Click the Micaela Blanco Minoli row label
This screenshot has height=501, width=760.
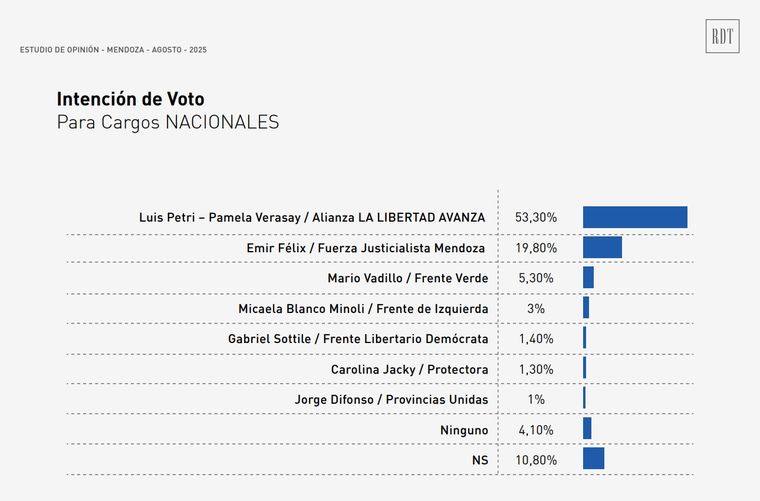(x=363, y=309)
